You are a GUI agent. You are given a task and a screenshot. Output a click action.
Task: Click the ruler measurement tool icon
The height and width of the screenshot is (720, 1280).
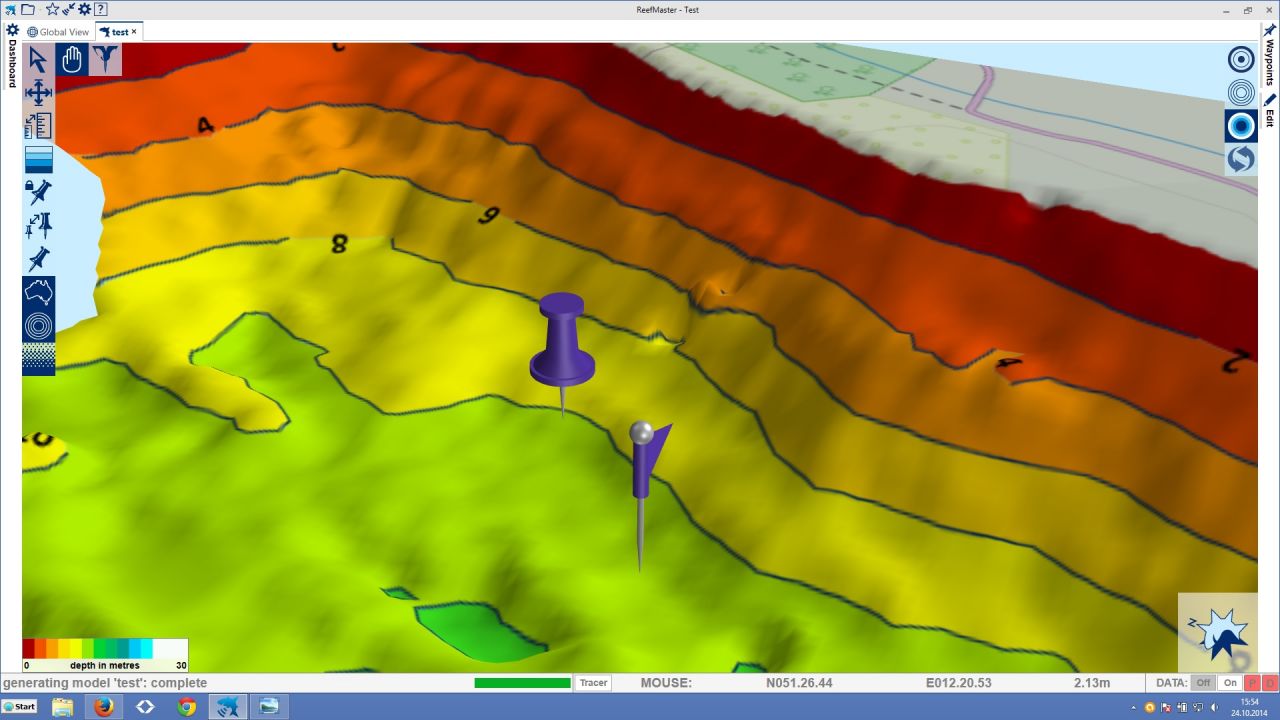point(38,126)
